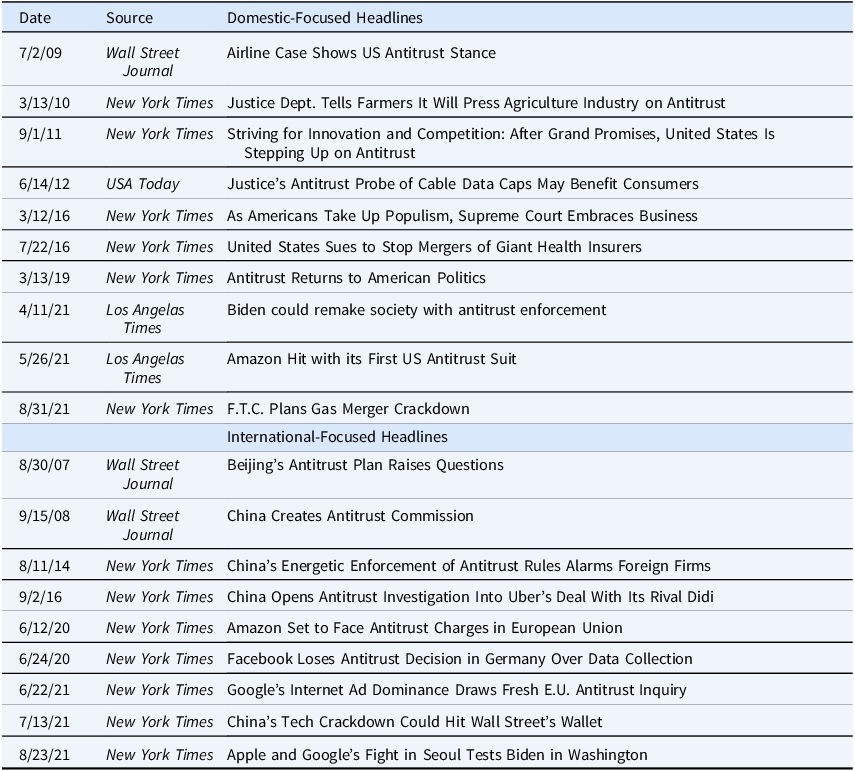Click the "Date" column header
The image size is (855, 771).
coord(35,18)
